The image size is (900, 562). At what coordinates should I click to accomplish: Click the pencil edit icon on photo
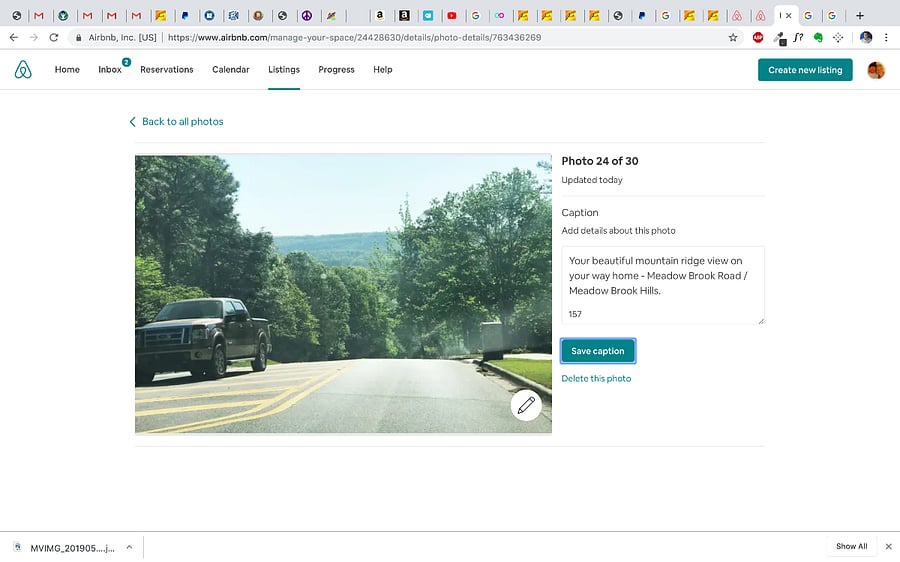[x=526, y=405]
